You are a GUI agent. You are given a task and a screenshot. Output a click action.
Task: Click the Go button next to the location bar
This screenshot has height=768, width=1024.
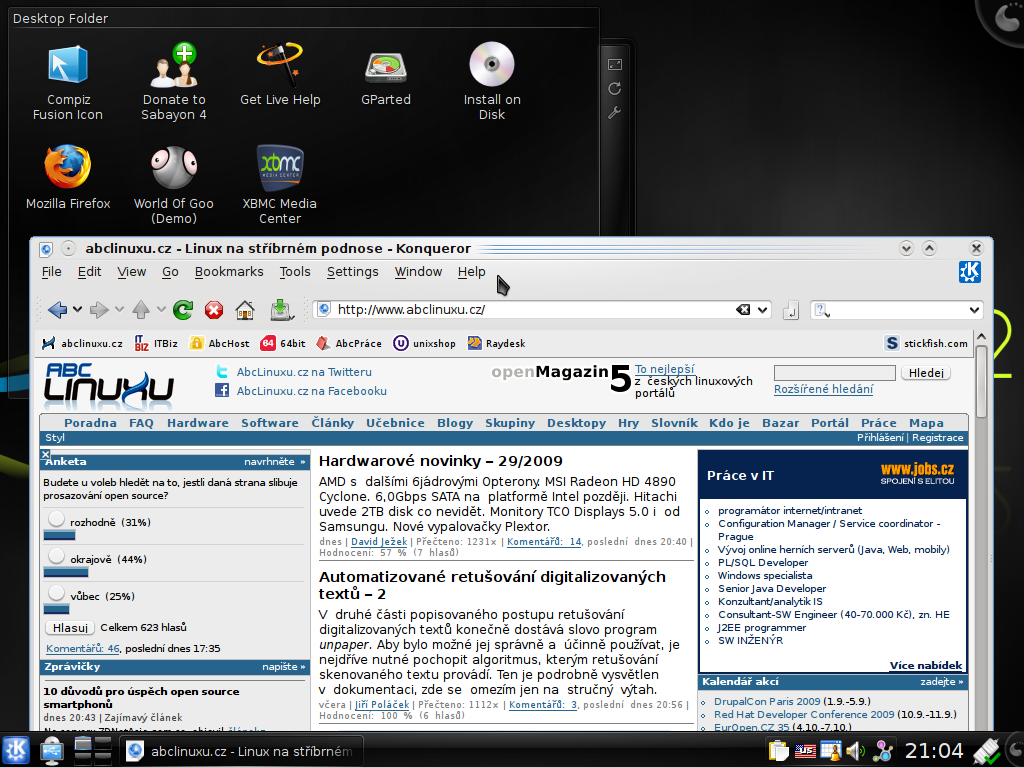(791, 310)
